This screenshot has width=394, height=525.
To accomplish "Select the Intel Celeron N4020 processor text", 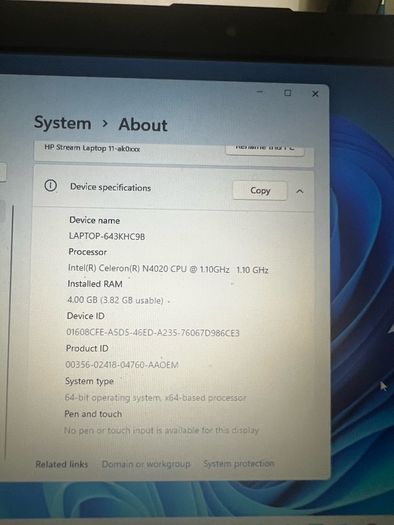I will 168,269.
